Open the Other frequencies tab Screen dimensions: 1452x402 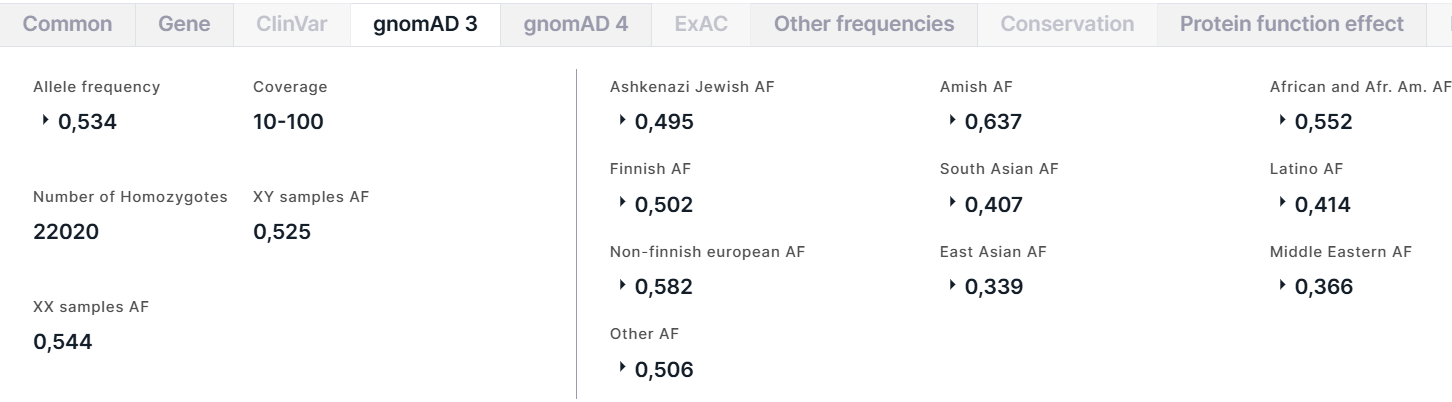click(x=864, y=24)
